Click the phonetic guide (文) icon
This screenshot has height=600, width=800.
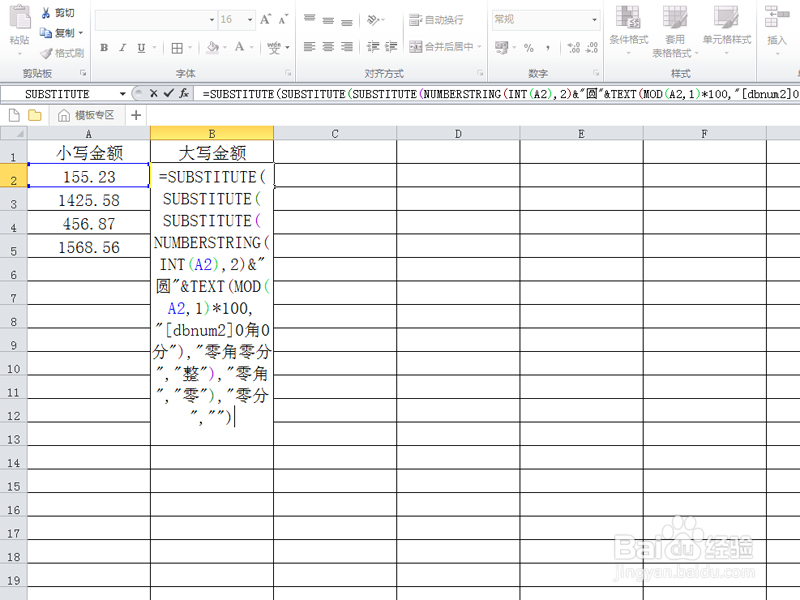coord(274,47)
